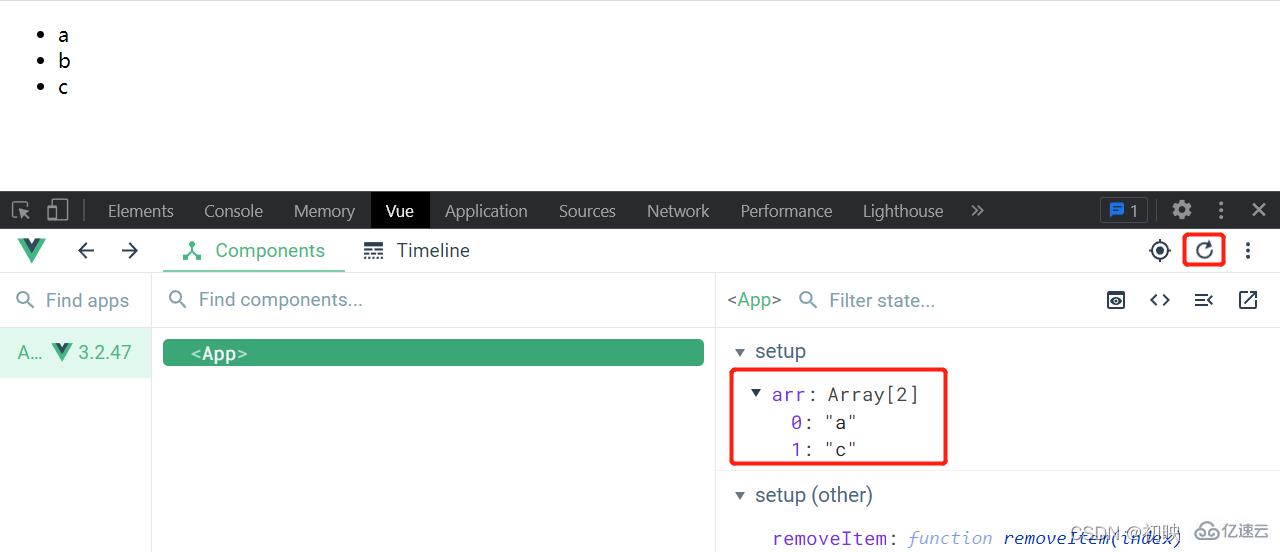
Task: Open the Lighthouse tab
Action: [903, 211]
